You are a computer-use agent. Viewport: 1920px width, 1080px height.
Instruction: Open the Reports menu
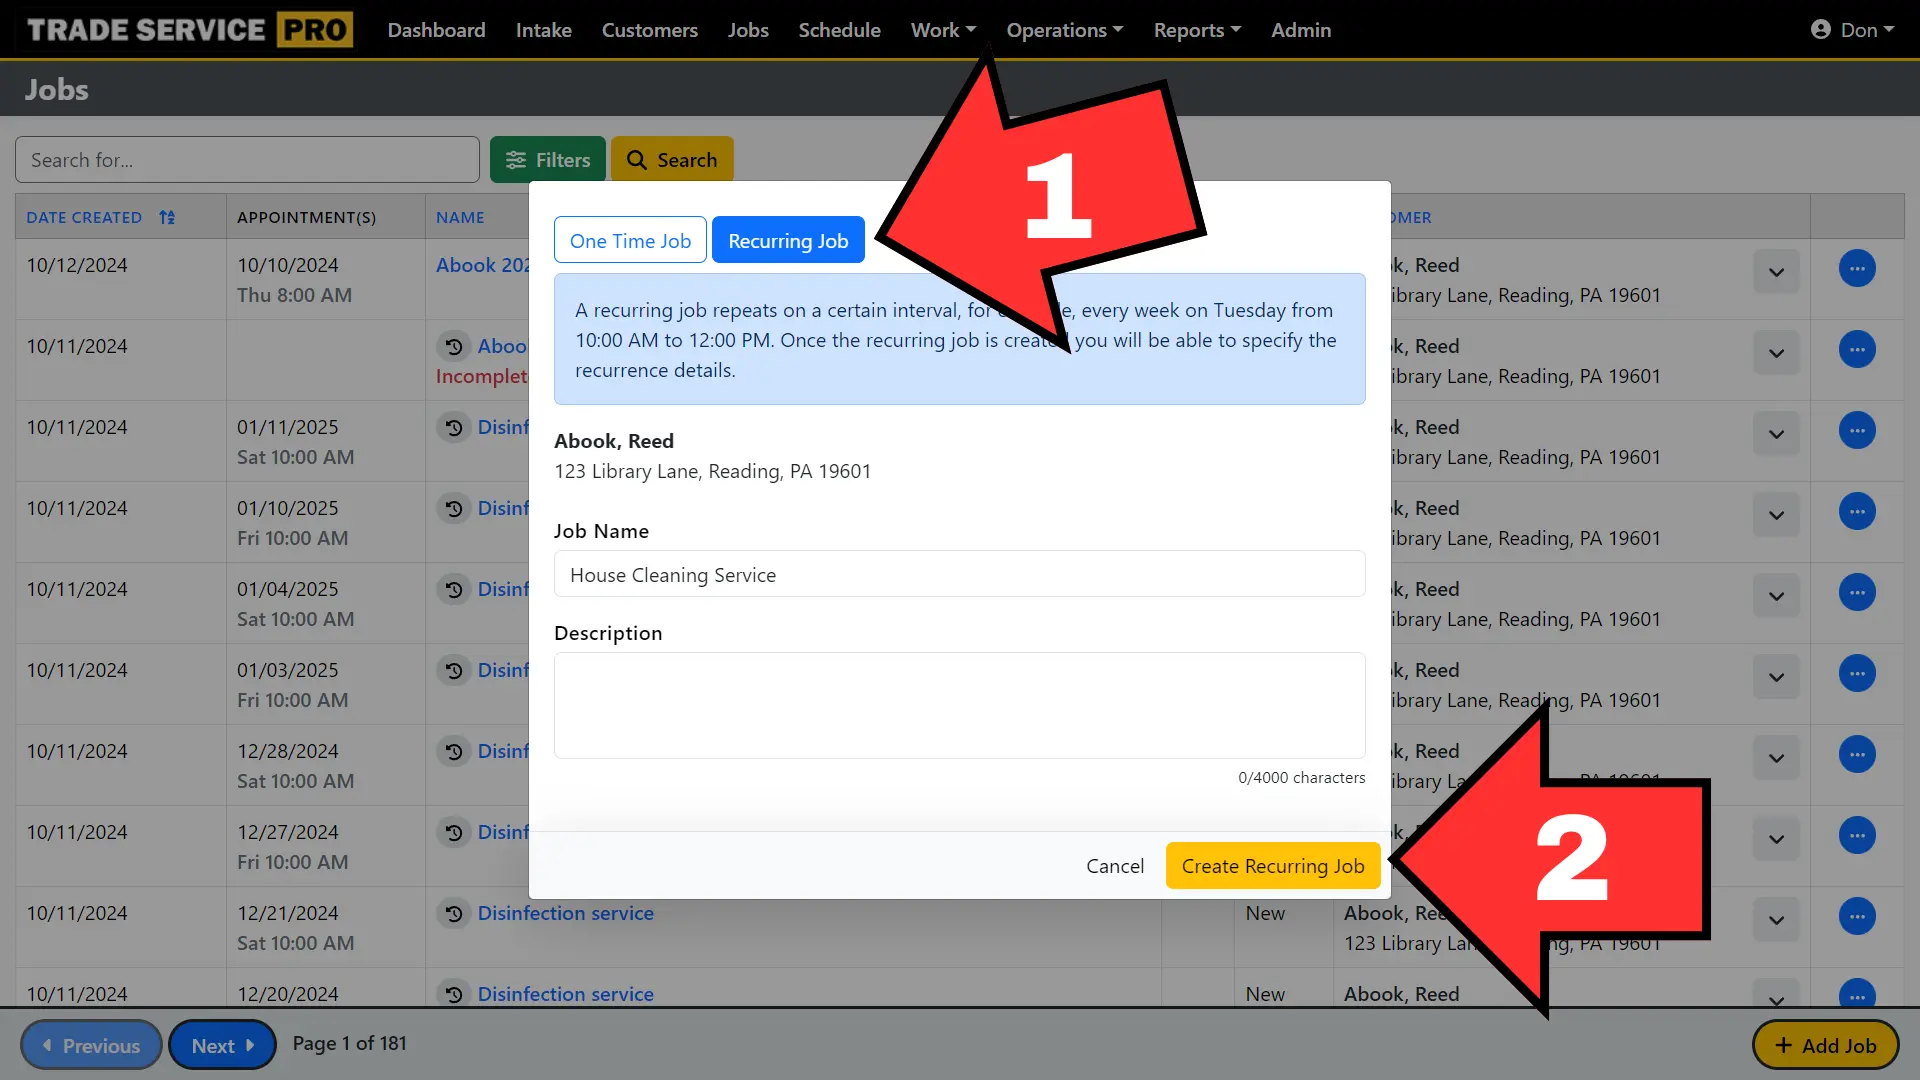coord(1195,29)
